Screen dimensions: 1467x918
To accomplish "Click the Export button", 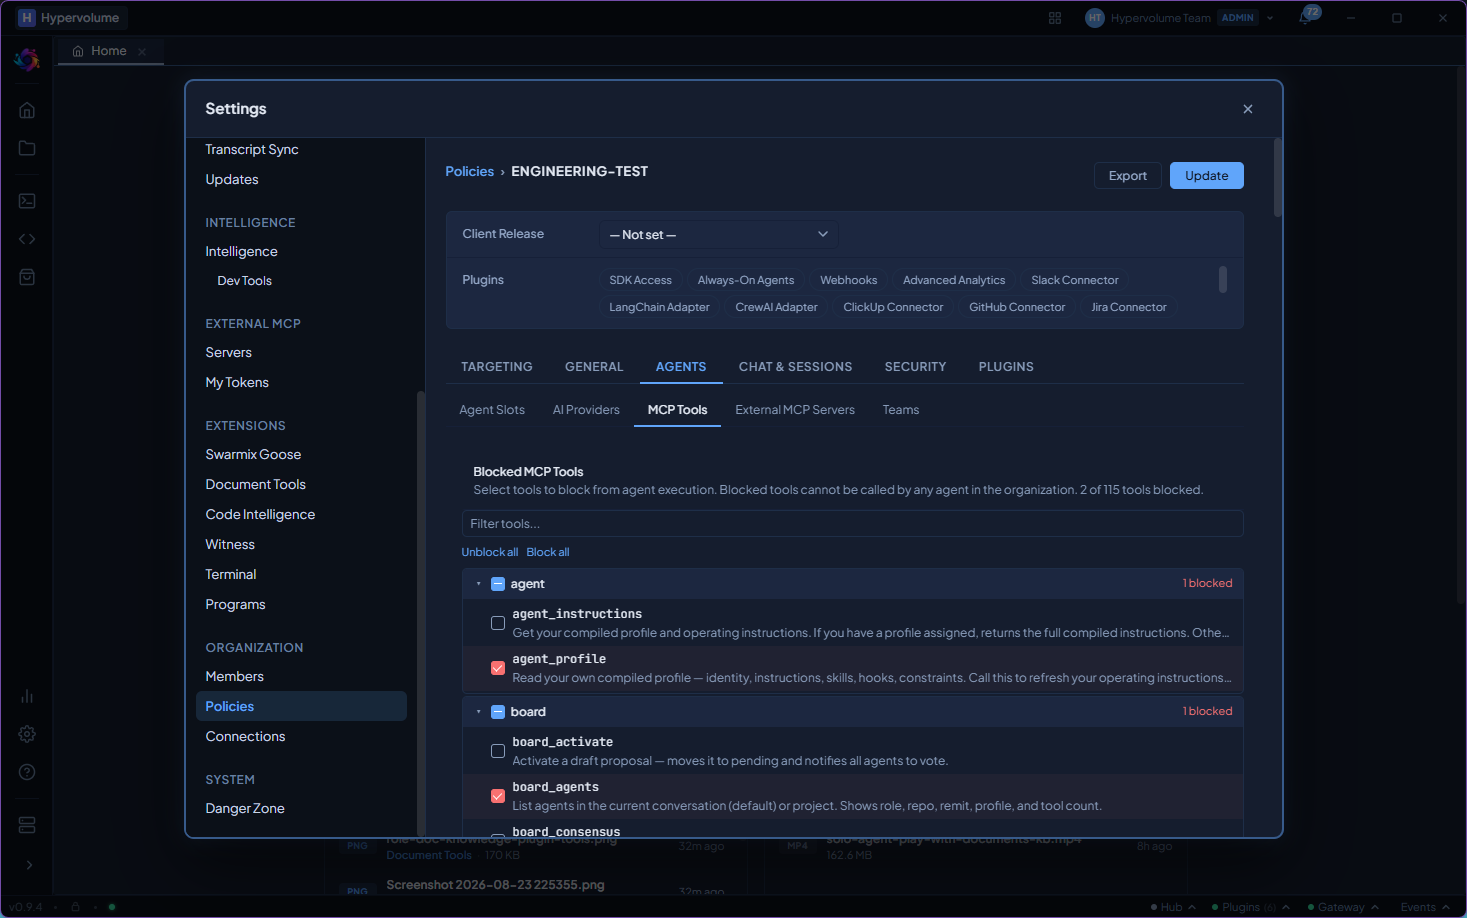I will pos(1128,176).
